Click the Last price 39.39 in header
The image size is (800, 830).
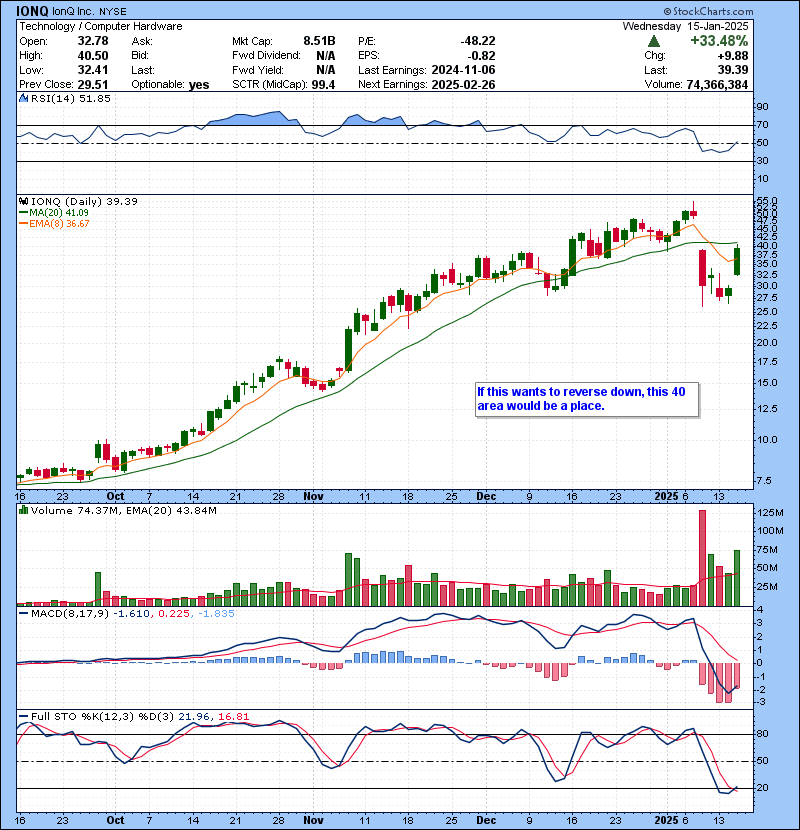733,70
